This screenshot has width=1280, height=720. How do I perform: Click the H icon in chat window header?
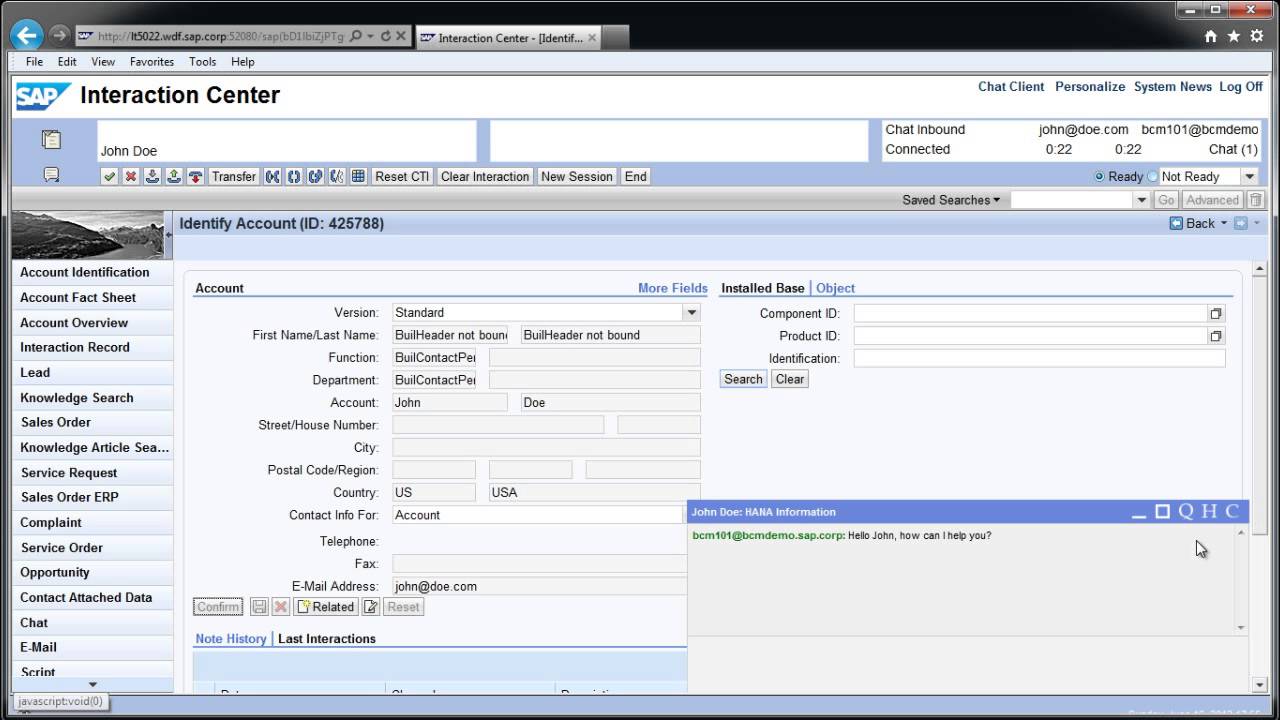click(1210, 511)
